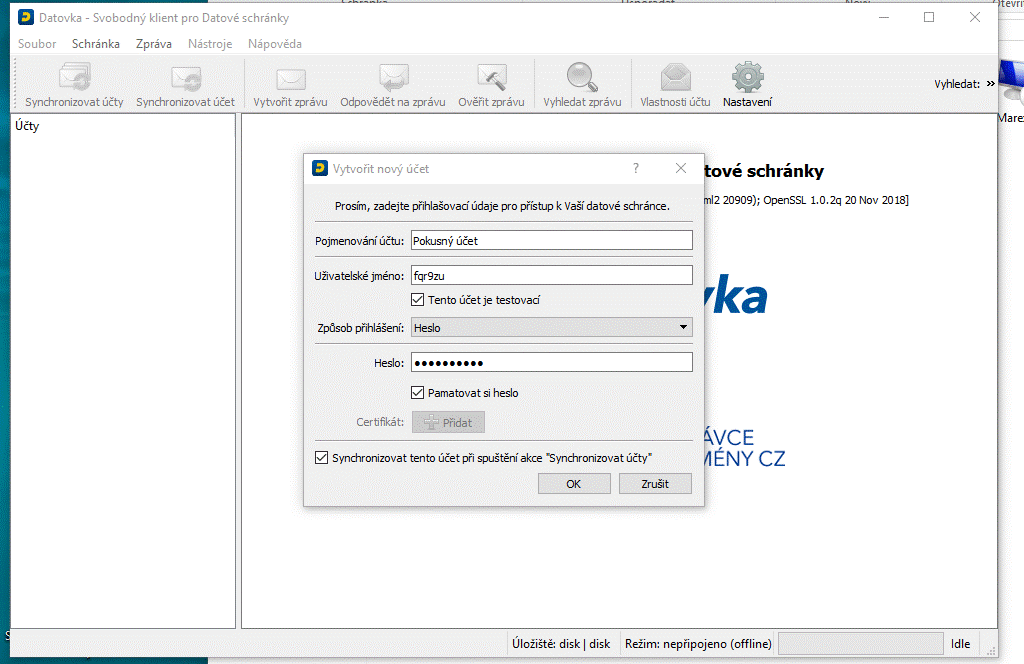This screenshot has height=664, width=1024.
Task: Click the Ověřit zprávu icon
Action: 492,78
